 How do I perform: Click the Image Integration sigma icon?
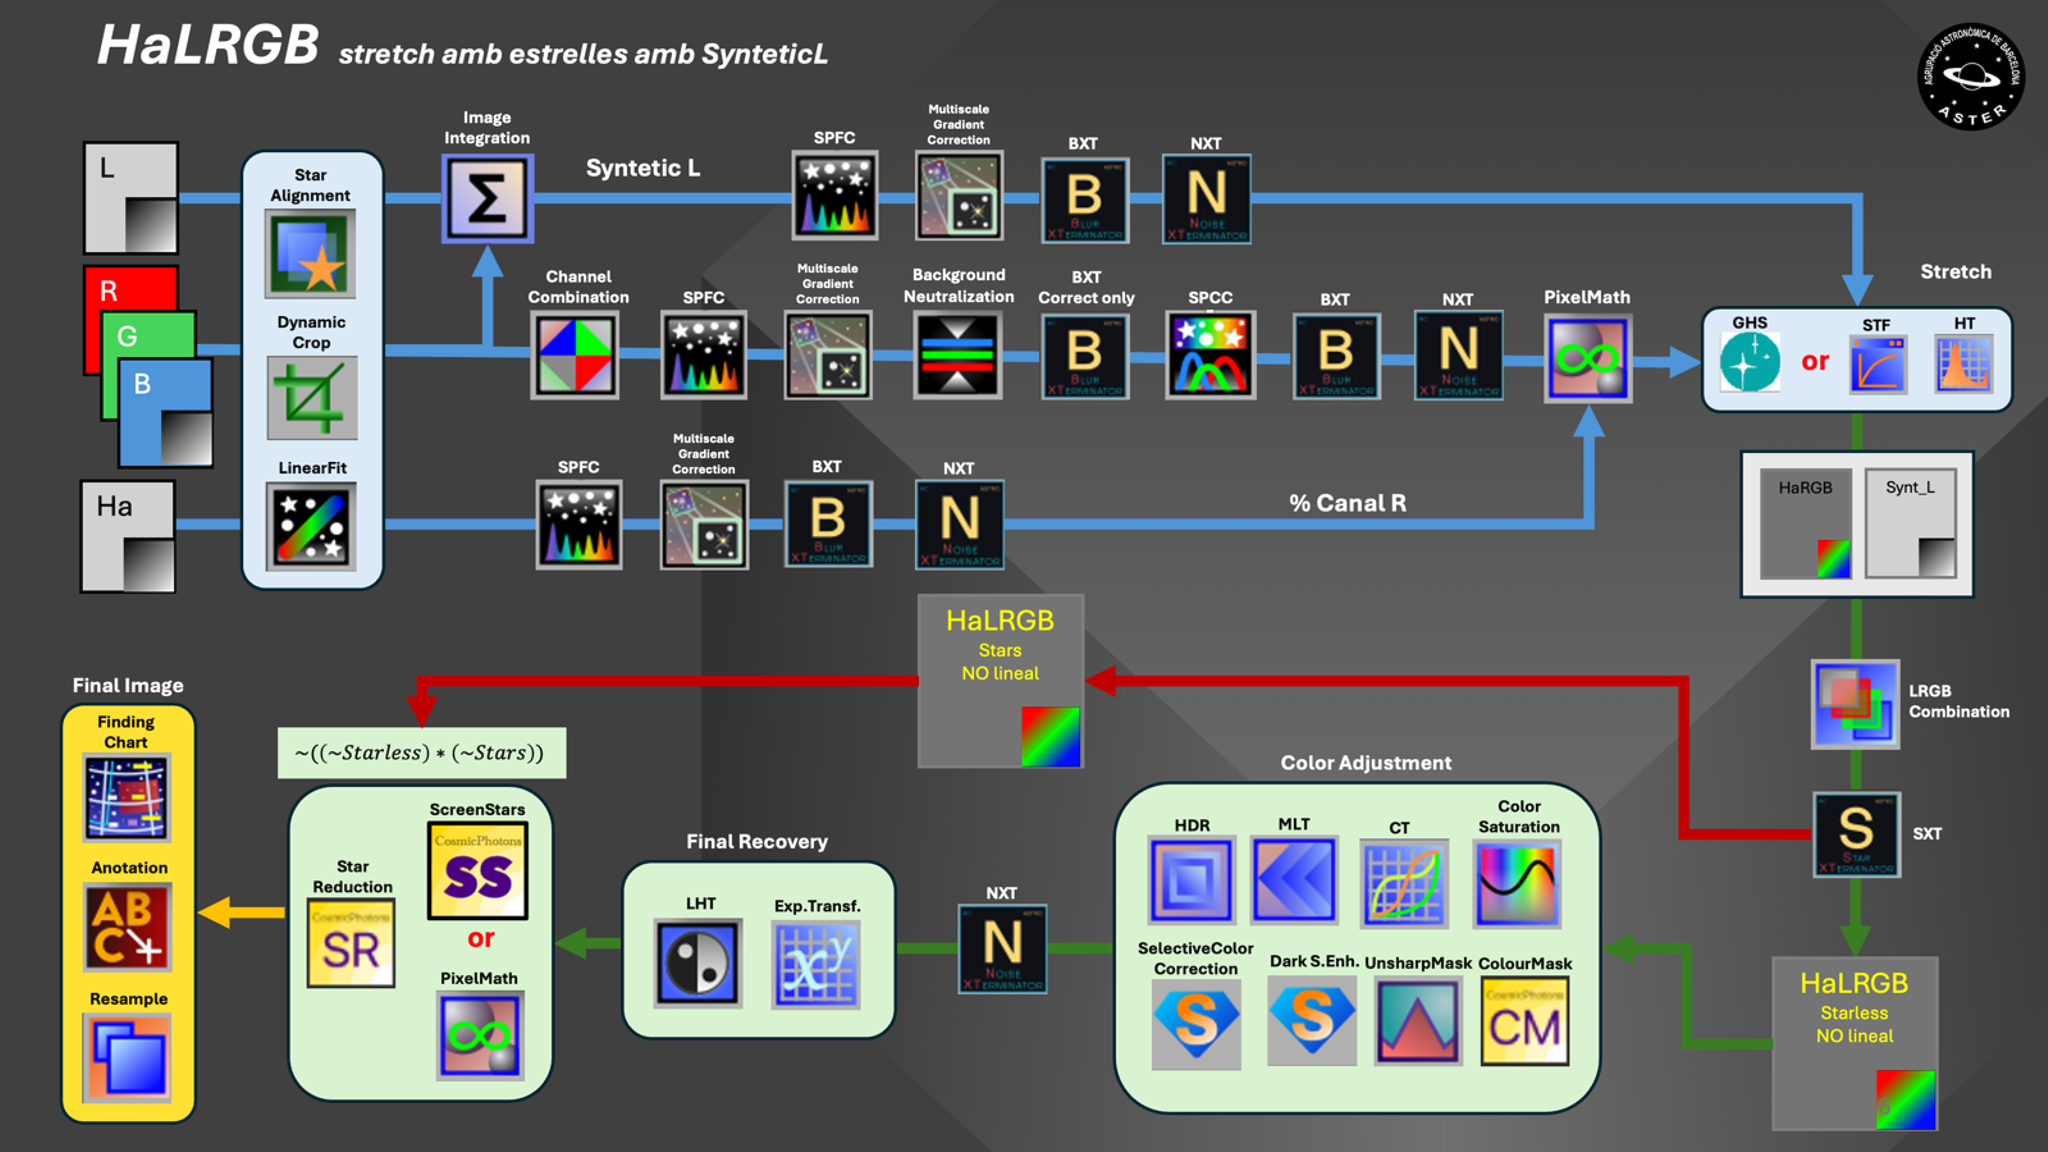click(487, 198)
